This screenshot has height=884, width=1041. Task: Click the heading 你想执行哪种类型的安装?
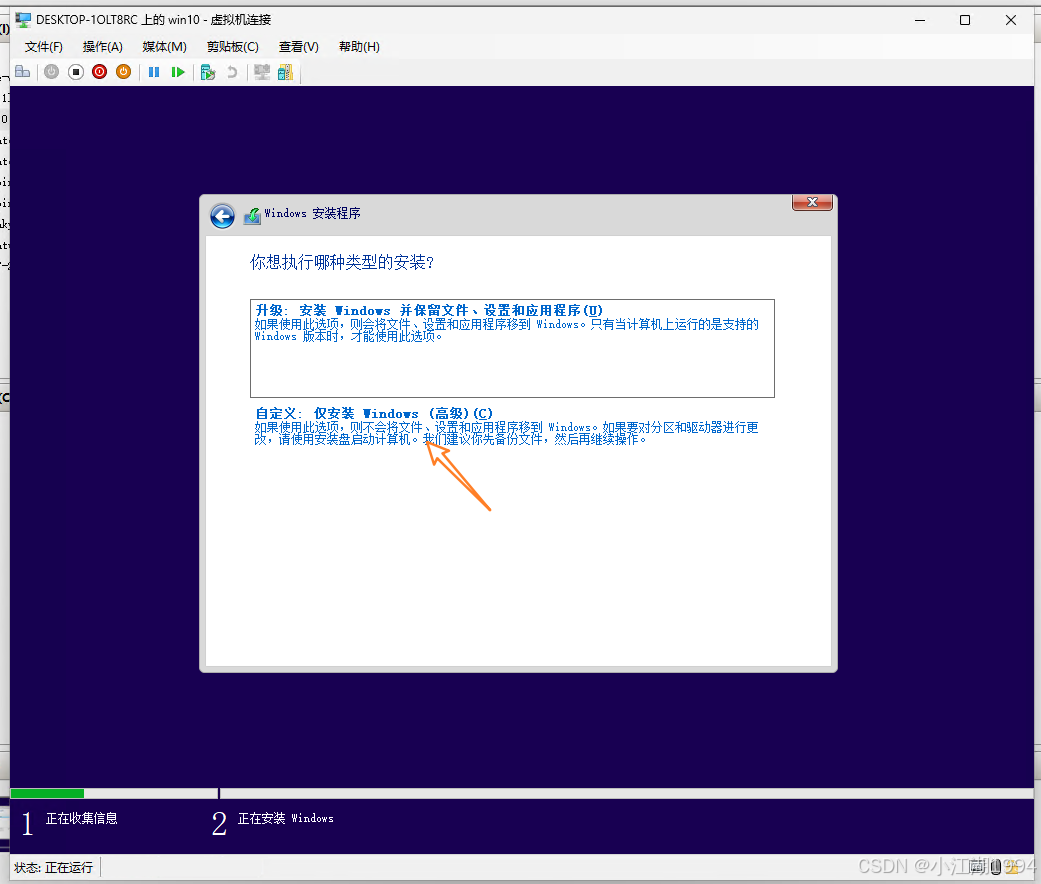[x=342, y=263]
